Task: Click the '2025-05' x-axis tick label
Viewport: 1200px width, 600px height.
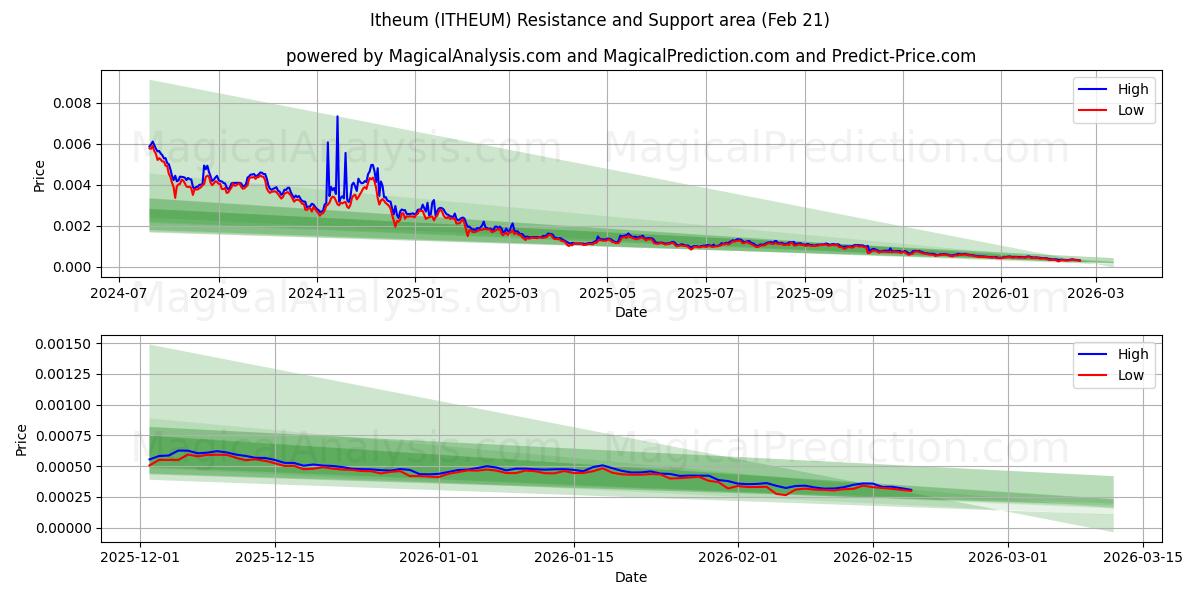Action: (607, 293)
